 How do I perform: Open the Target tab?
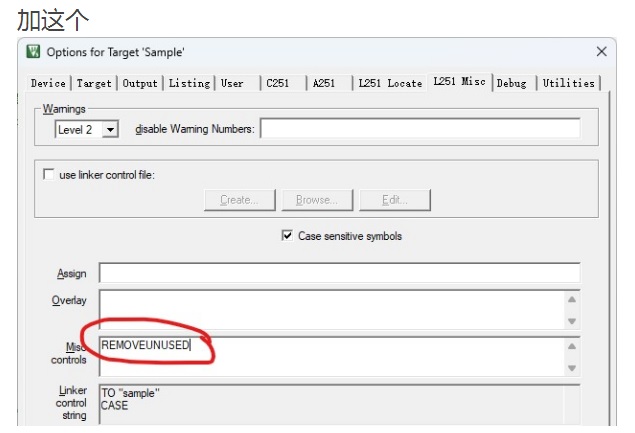(x=94, y=83)
